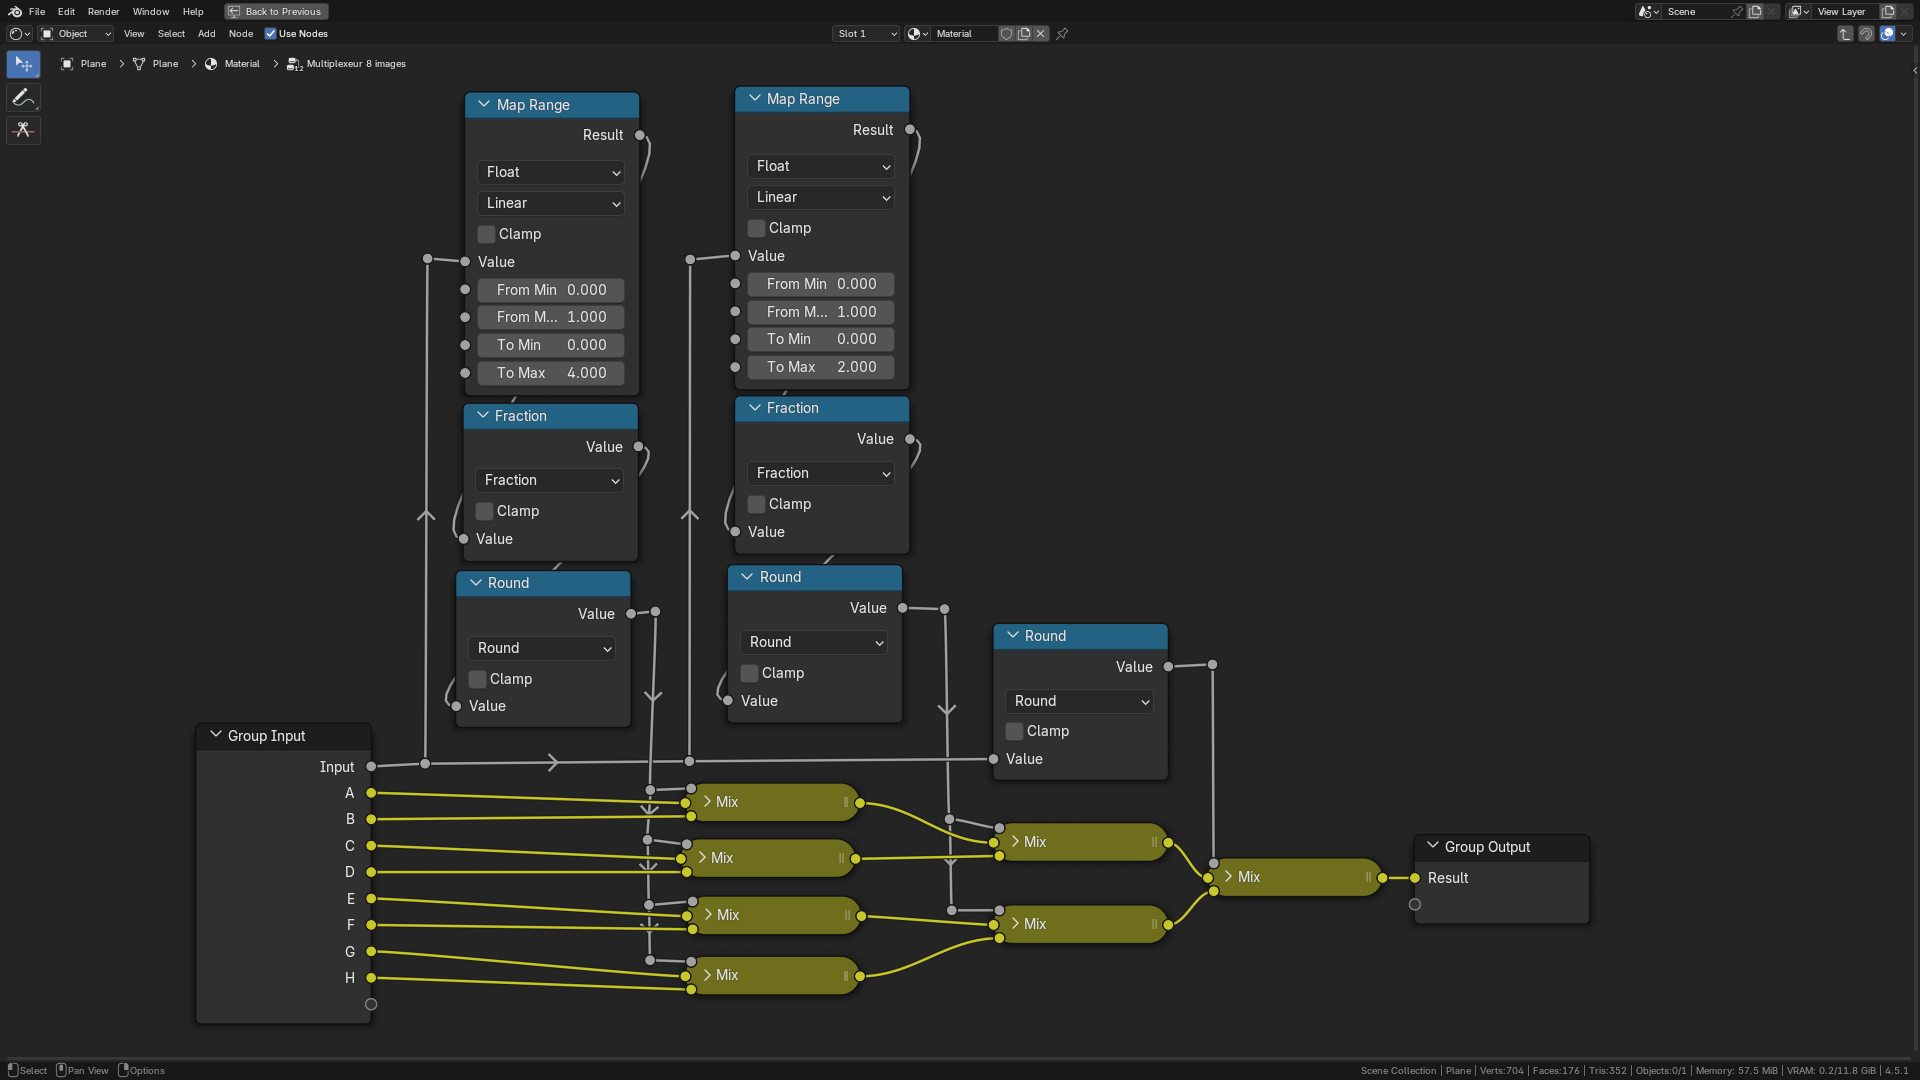Viewport: 1920px width, 1080px height.
Task: Open Linear interpolation dropdown on right Map Range
Action: pos(821,197)
